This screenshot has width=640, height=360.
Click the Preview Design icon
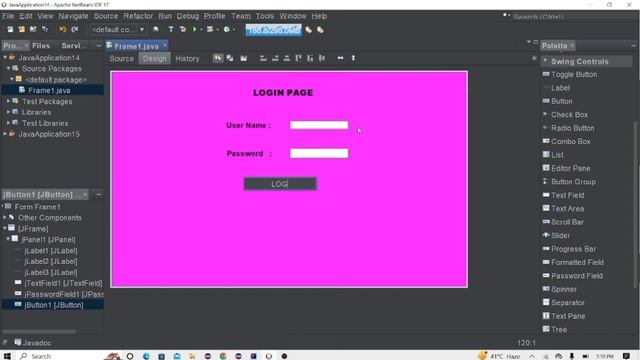click(244, 58)
